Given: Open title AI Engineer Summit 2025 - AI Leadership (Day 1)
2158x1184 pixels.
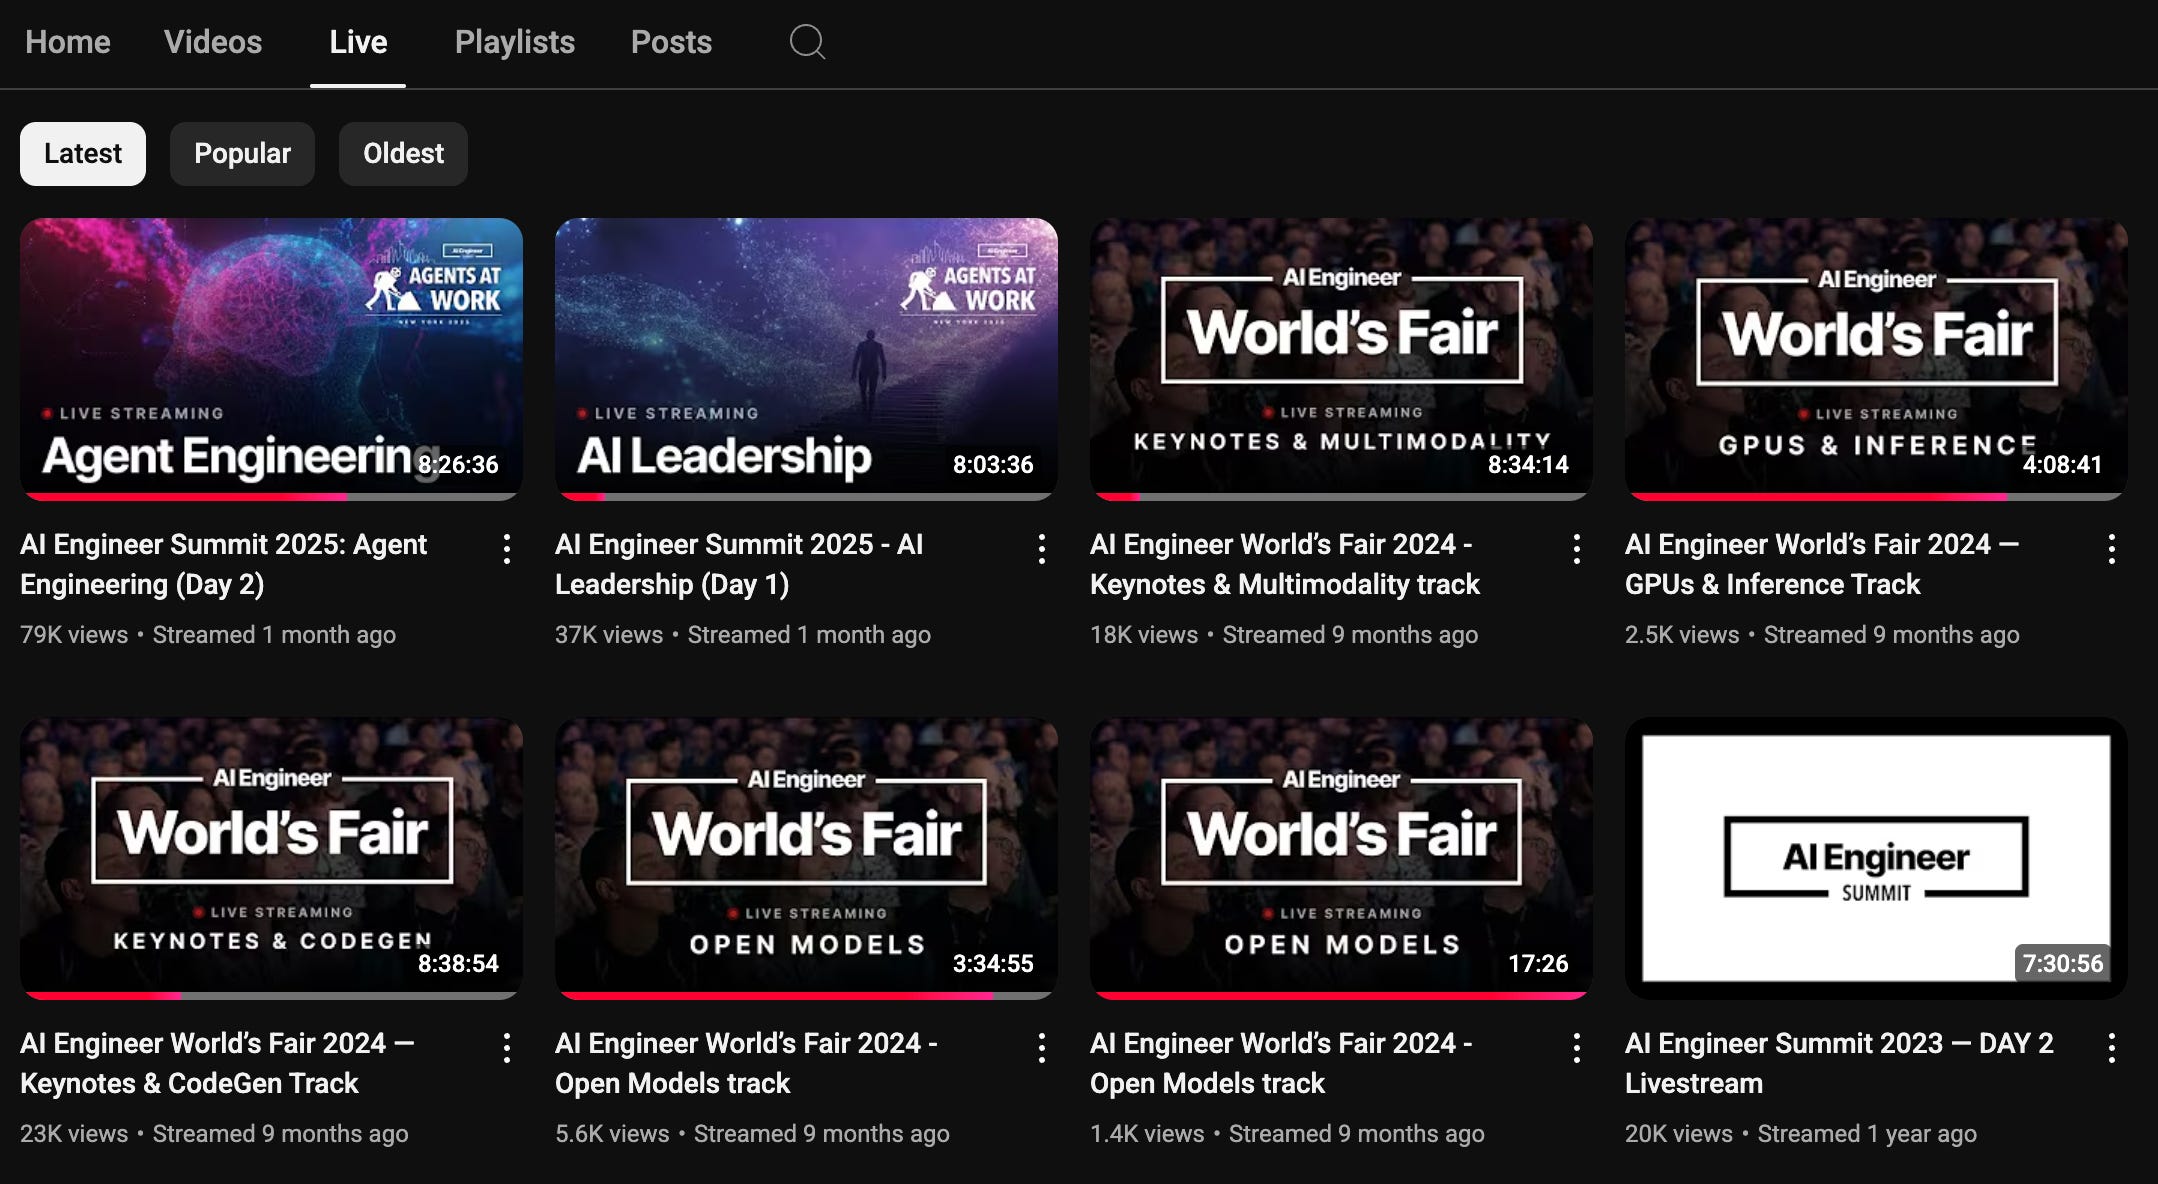Looking at the screenshot, I should click(x=739, y=564).
